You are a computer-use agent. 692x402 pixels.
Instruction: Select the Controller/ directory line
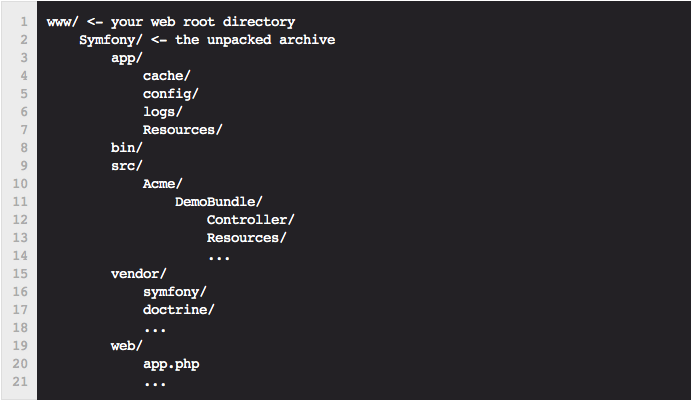(250, 220)
